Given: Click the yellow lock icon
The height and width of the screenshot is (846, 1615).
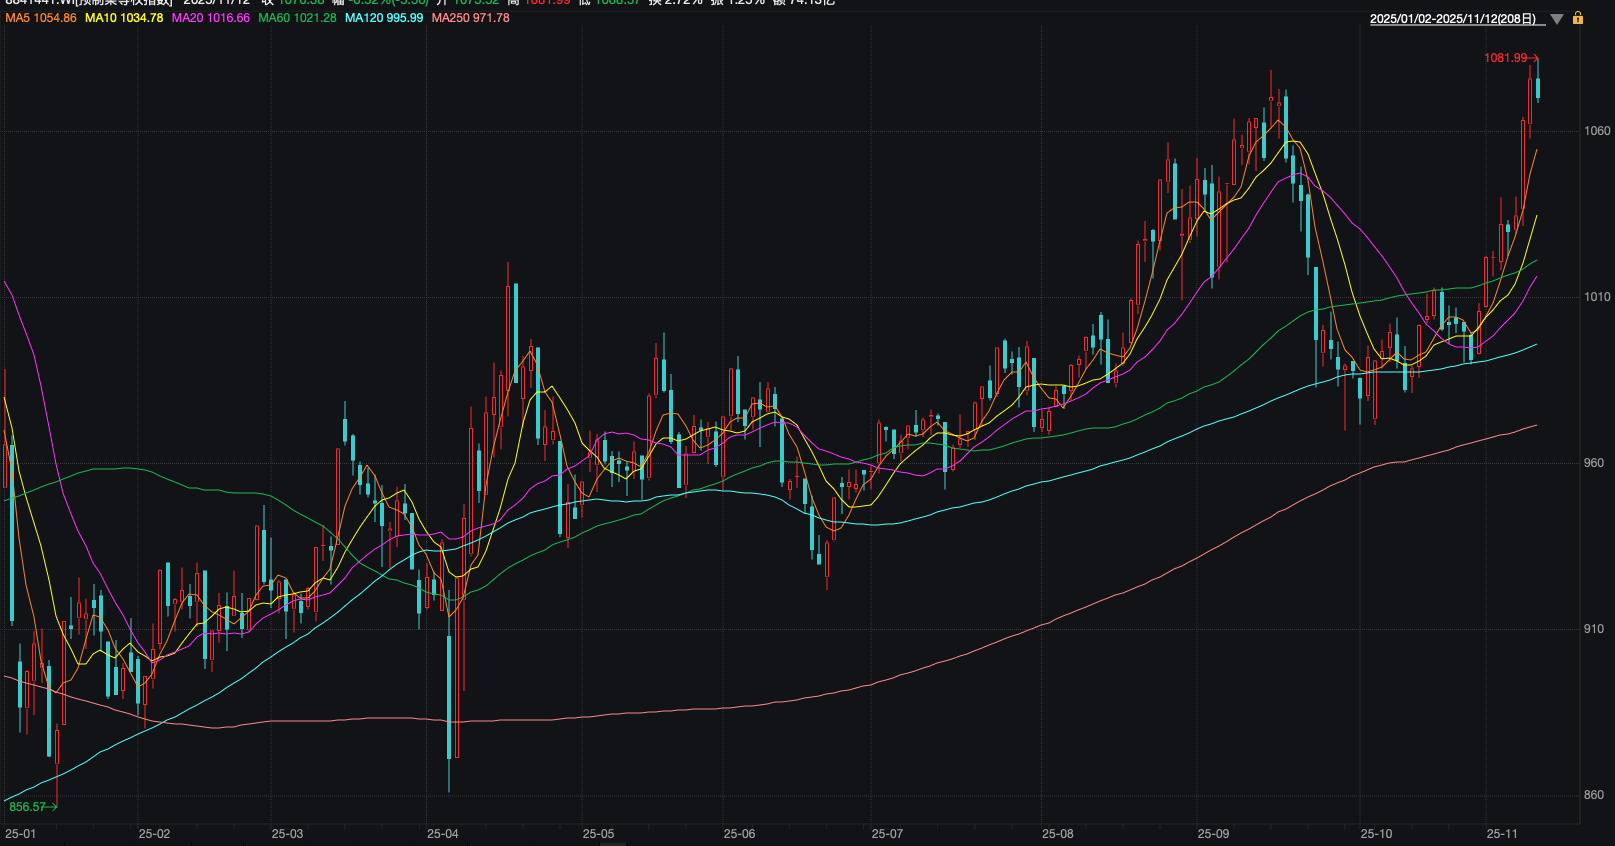Looking at the screenshot, I should point(1578,18).
